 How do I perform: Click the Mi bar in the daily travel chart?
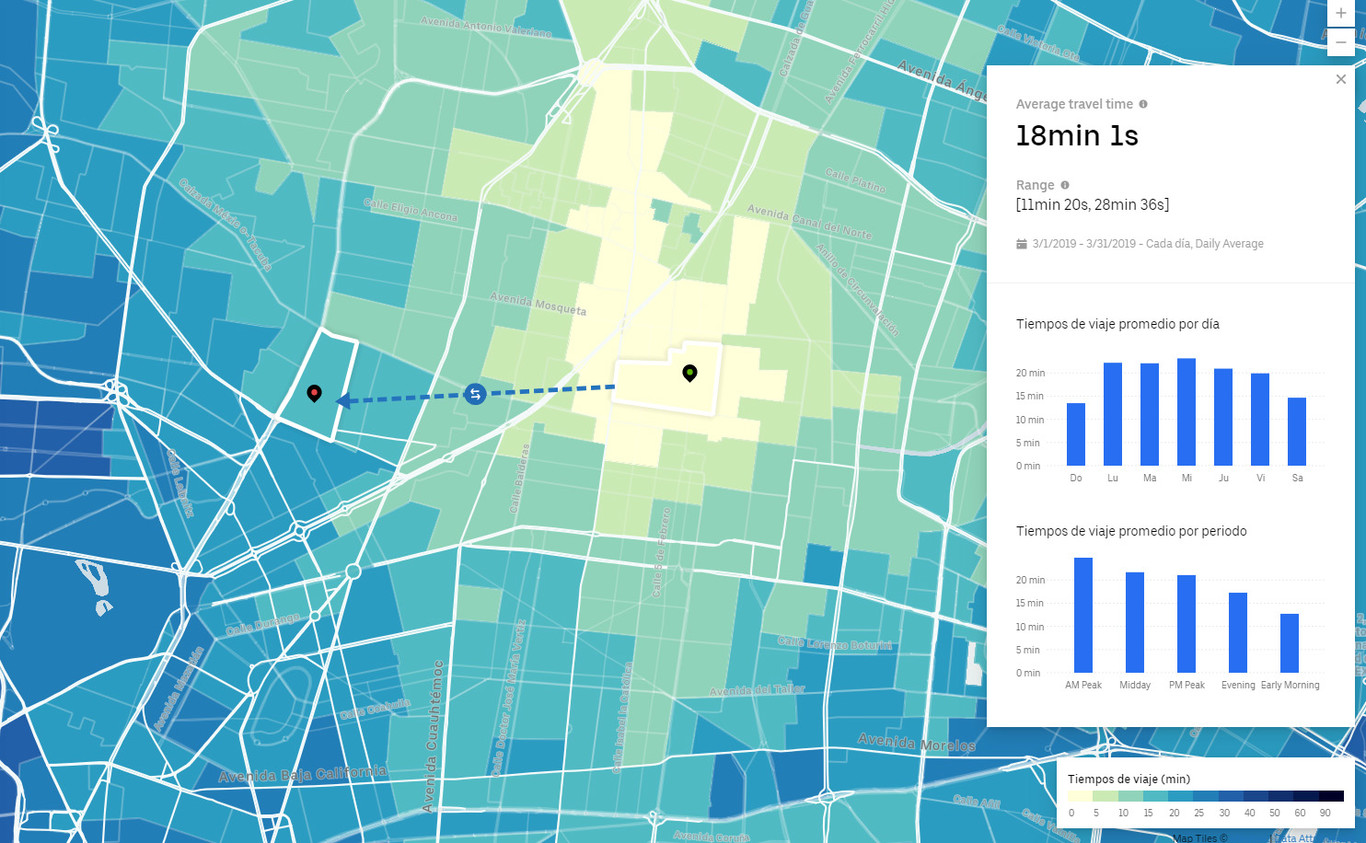tap(1186, 410)
